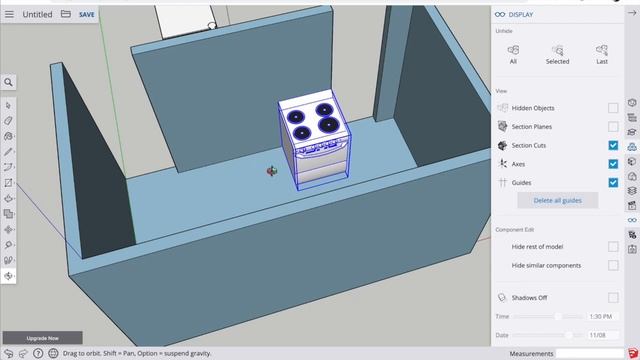Select the Push/Pull tool
This screenshot has height=360, width=640.
[x=9, y=198]
